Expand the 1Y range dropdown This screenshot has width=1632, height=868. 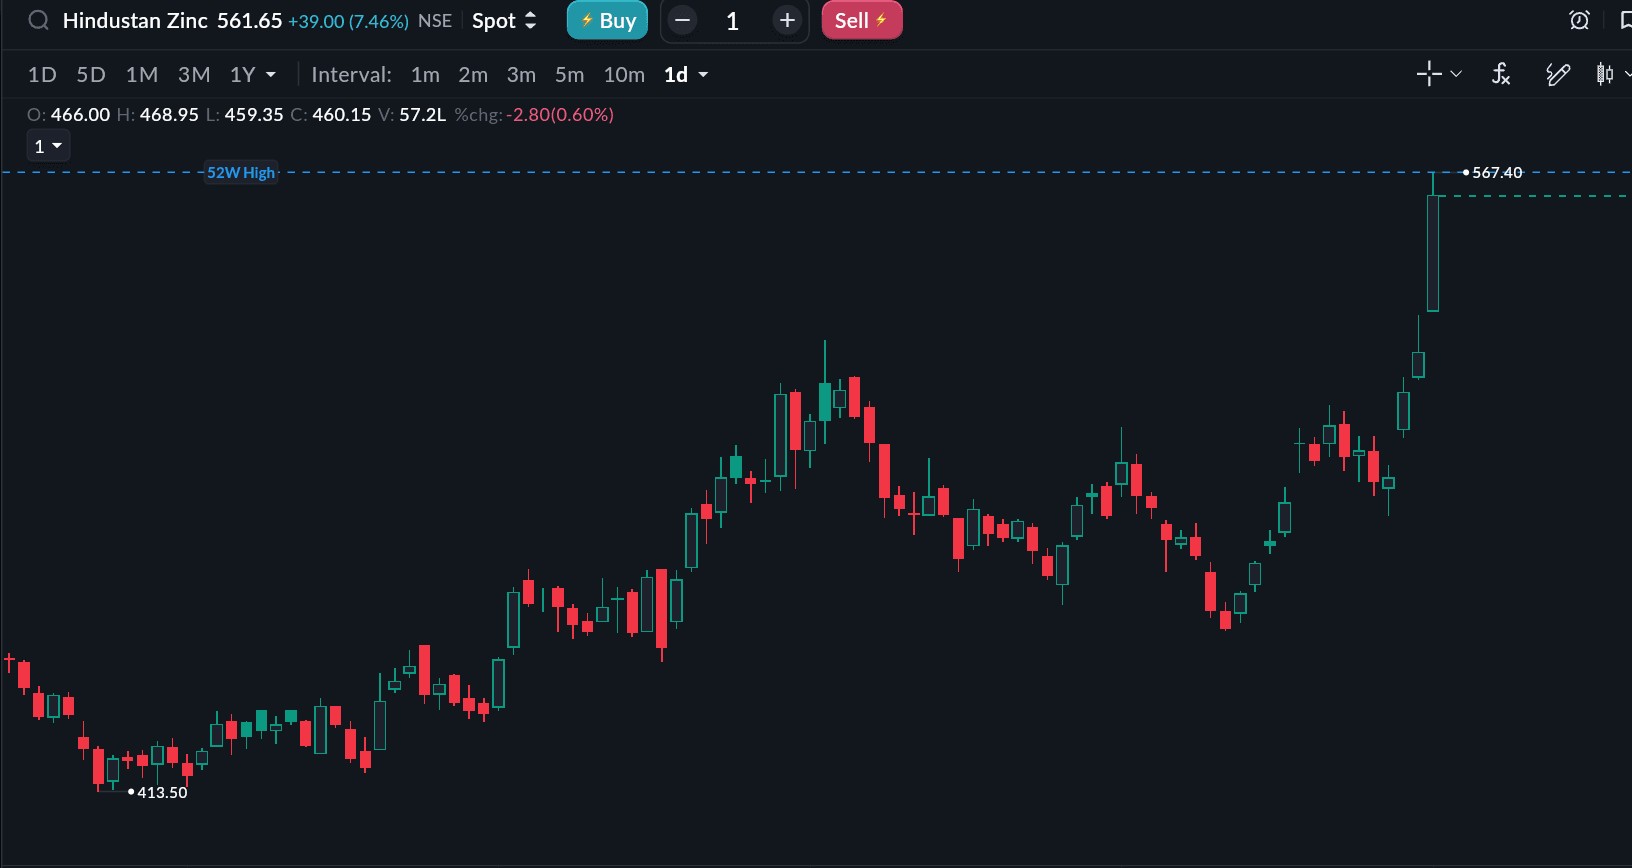270,75
